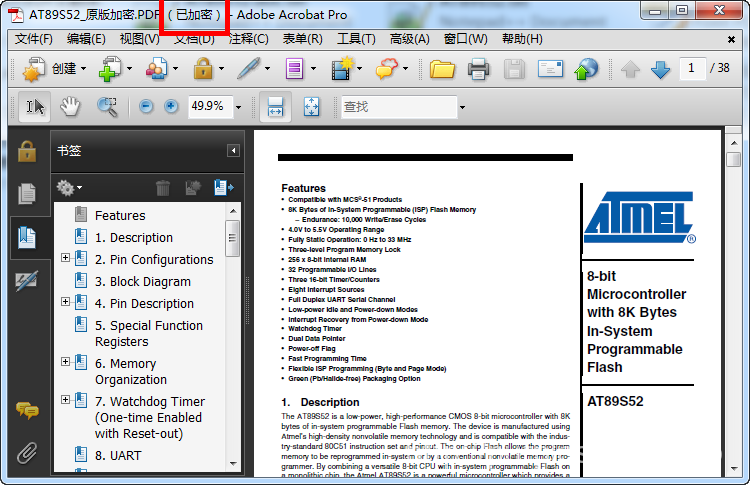Go to next page arrow
Viewport: 750px width, 485px height.
pyautogui.click(x=660, y=69)
